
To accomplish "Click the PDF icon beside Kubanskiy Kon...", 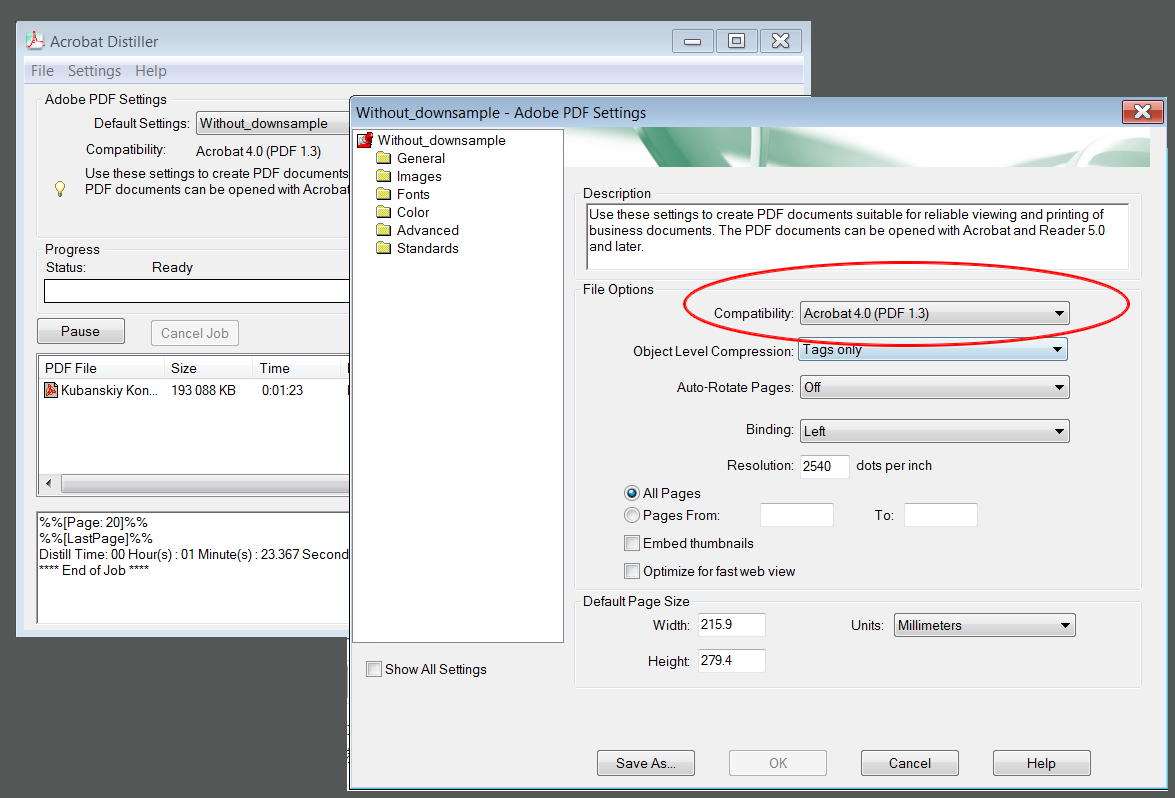I will (x=51, y=390).
